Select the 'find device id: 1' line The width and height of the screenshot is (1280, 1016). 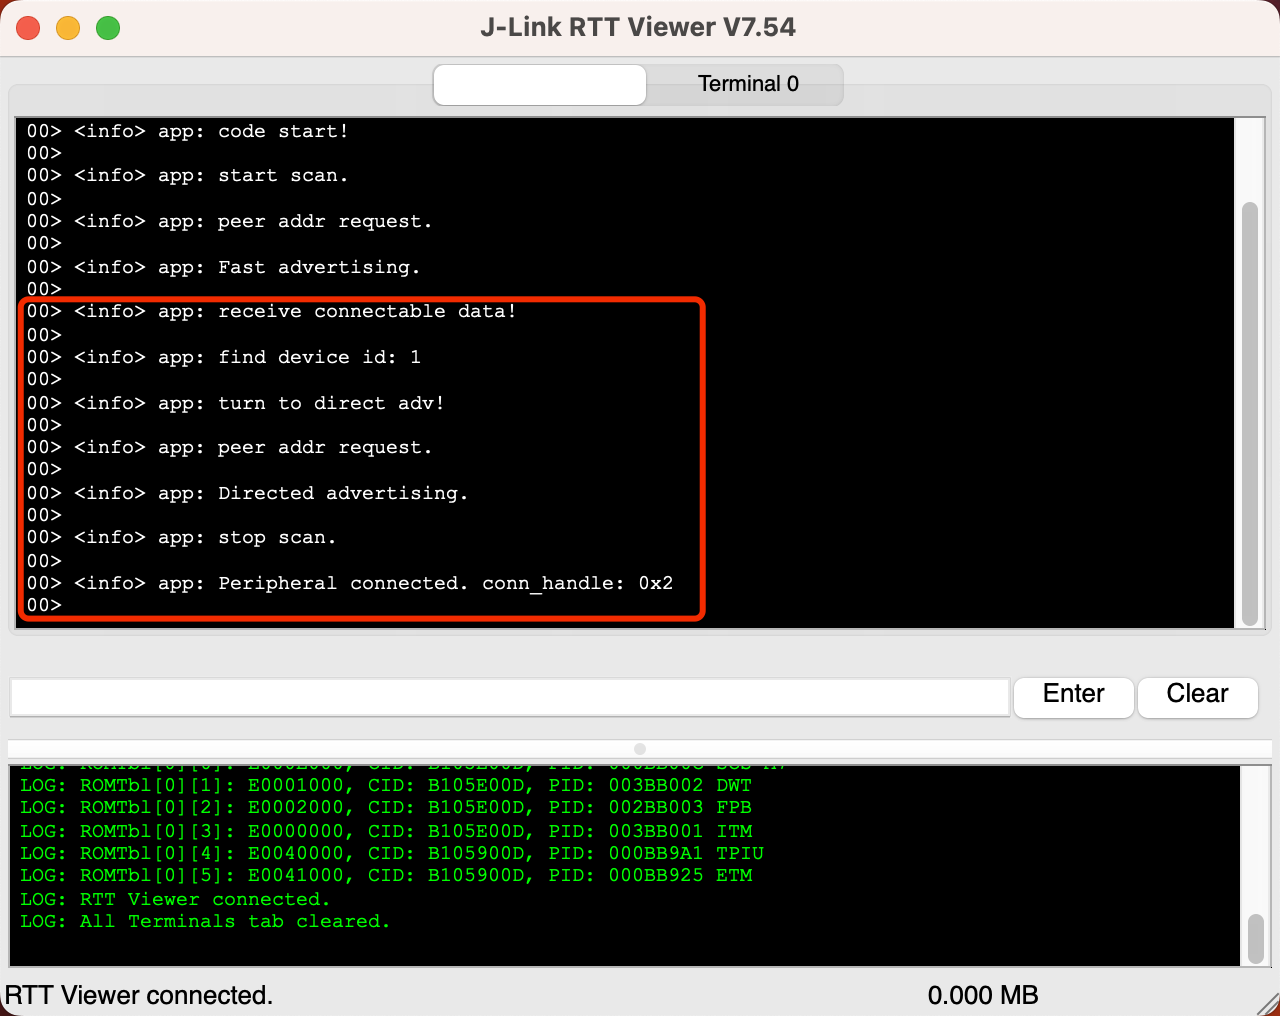pyautogui.click(x=224, y=357)
